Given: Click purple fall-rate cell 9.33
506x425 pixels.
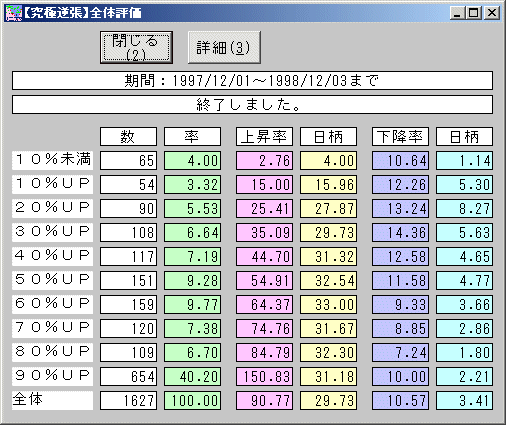Looking at the screenshot, I should coord(400,304).
